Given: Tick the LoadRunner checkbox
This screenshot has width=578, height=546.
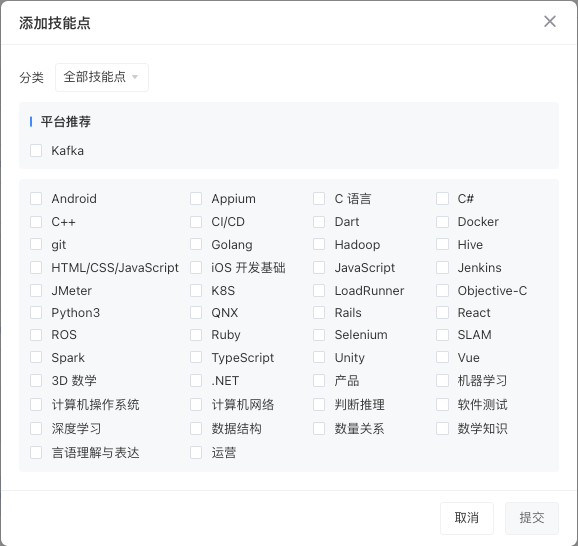Looking at the screenshot, I should tap(319, 291).
